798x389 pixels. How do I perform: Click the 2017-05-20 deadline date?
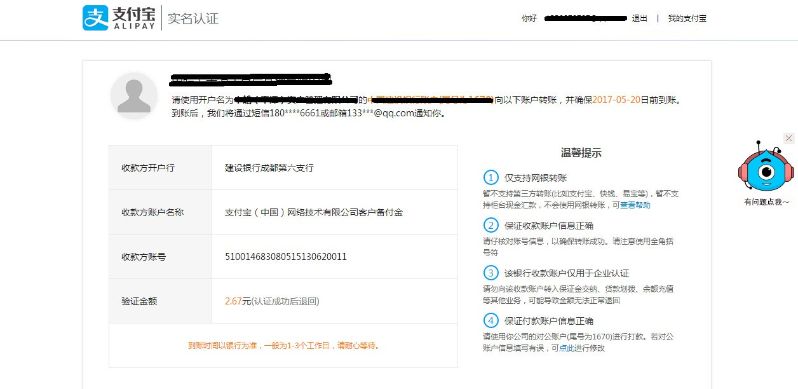pos(616,100)
